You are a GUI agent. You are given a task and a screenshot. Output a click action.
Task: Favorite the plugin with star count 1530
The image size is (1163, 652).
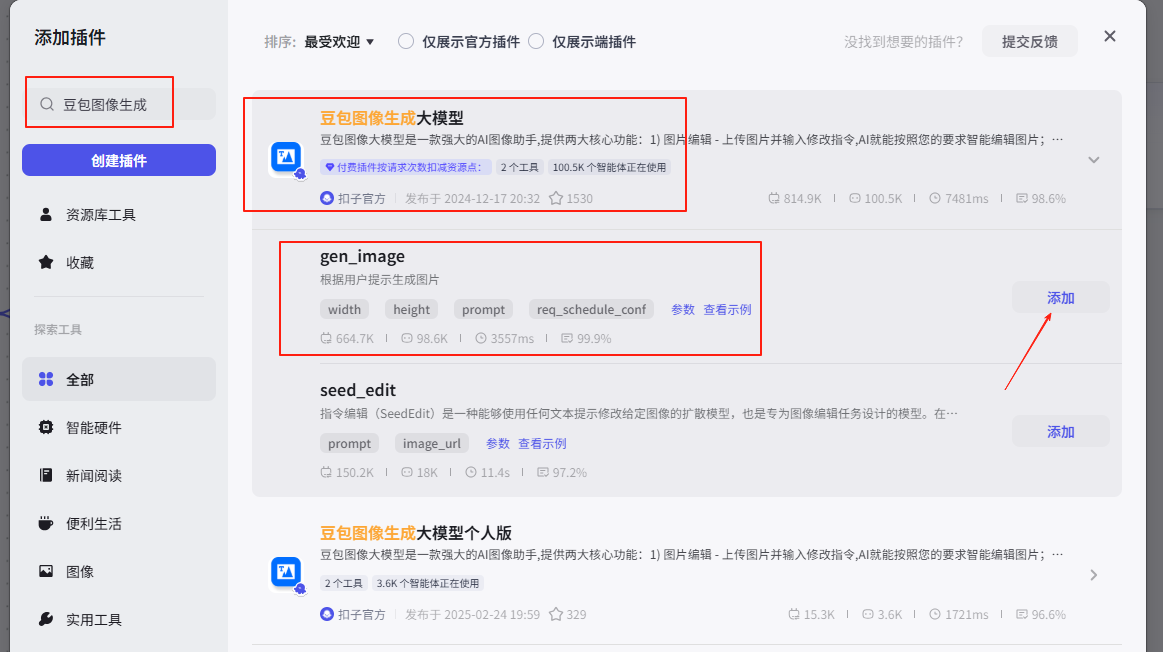[x=556, y=198]
